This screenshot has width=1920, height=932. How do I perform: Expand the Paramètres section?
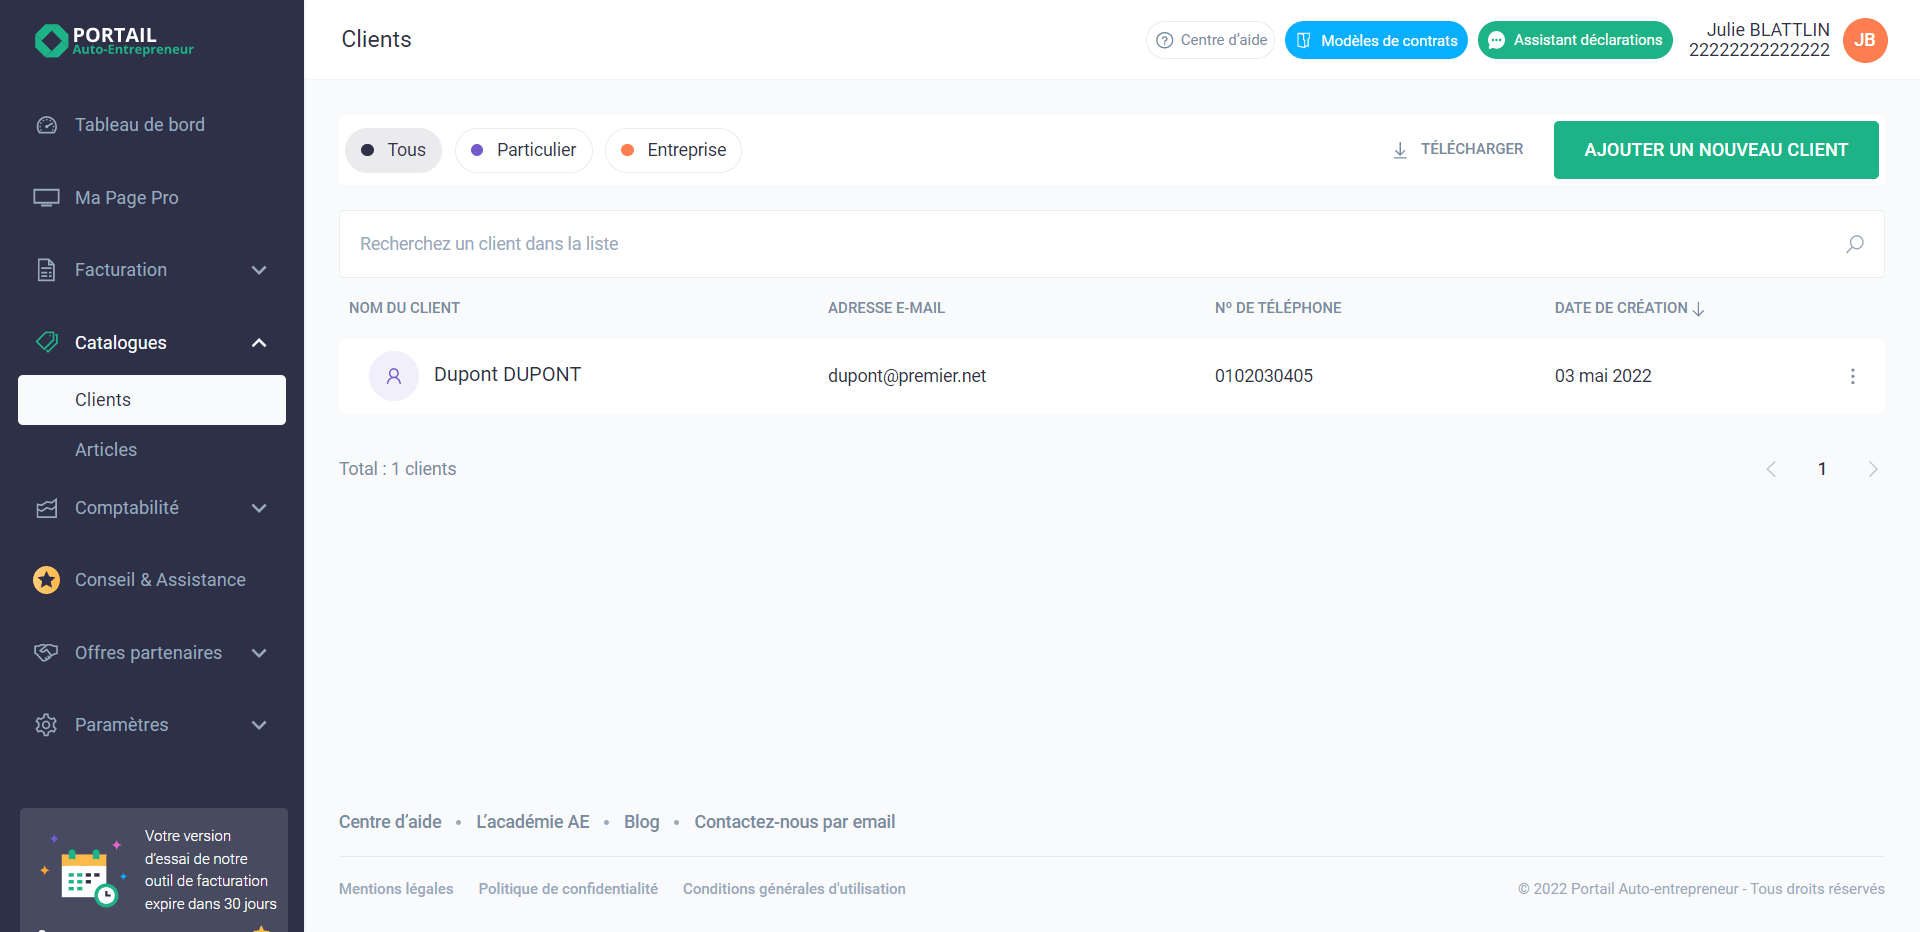tap(259, 725)
